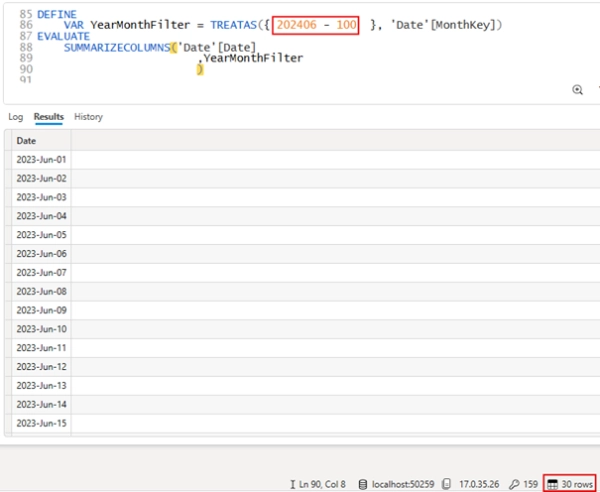This screenshot has width=600, height=492.
Task: Click the SUMMARIZECOLUMNS function in the editor
Action: tap(116, 48)
